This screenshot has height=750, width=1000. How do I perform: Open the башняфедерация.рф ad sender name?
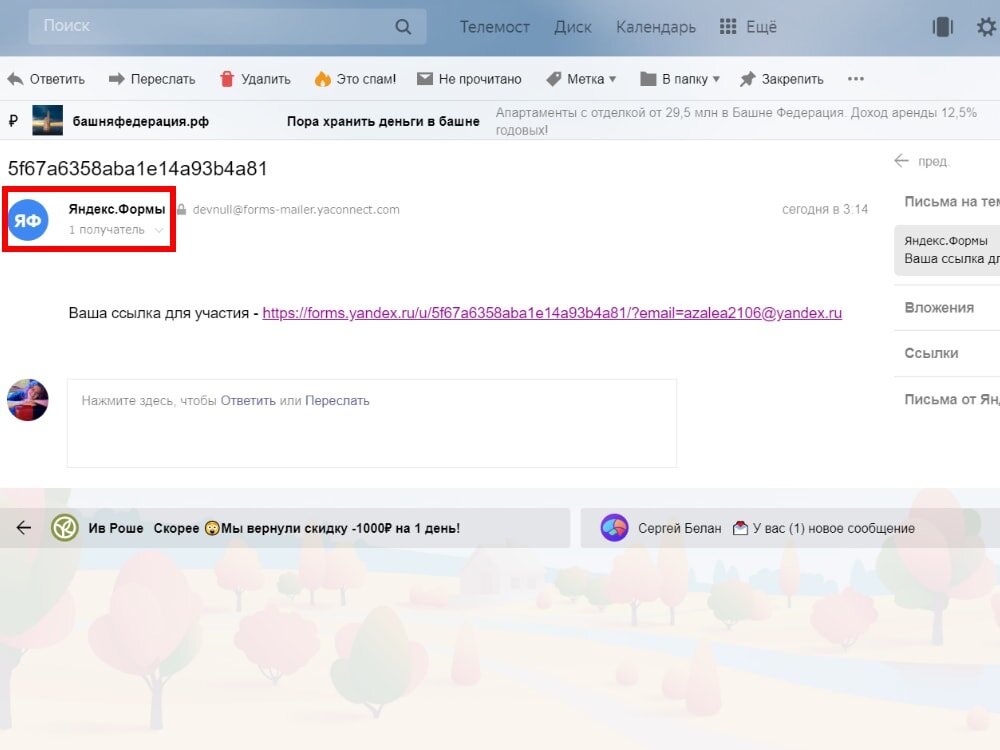[140, 121]
